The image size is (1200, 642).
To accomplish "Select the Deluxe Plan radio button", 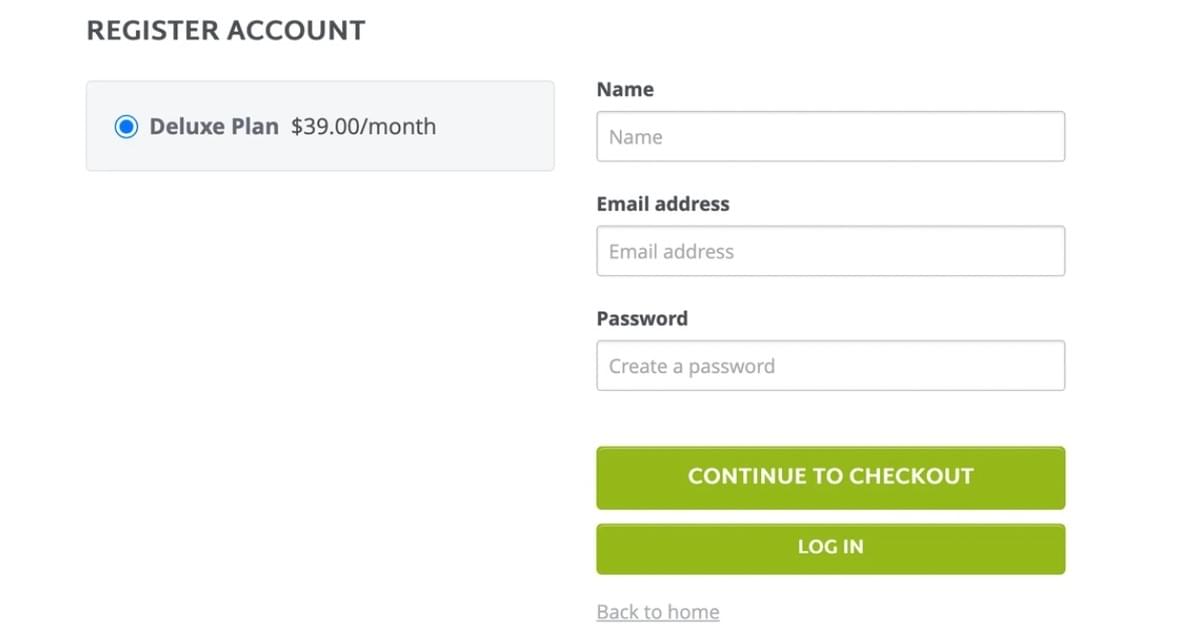I will 126,127.
